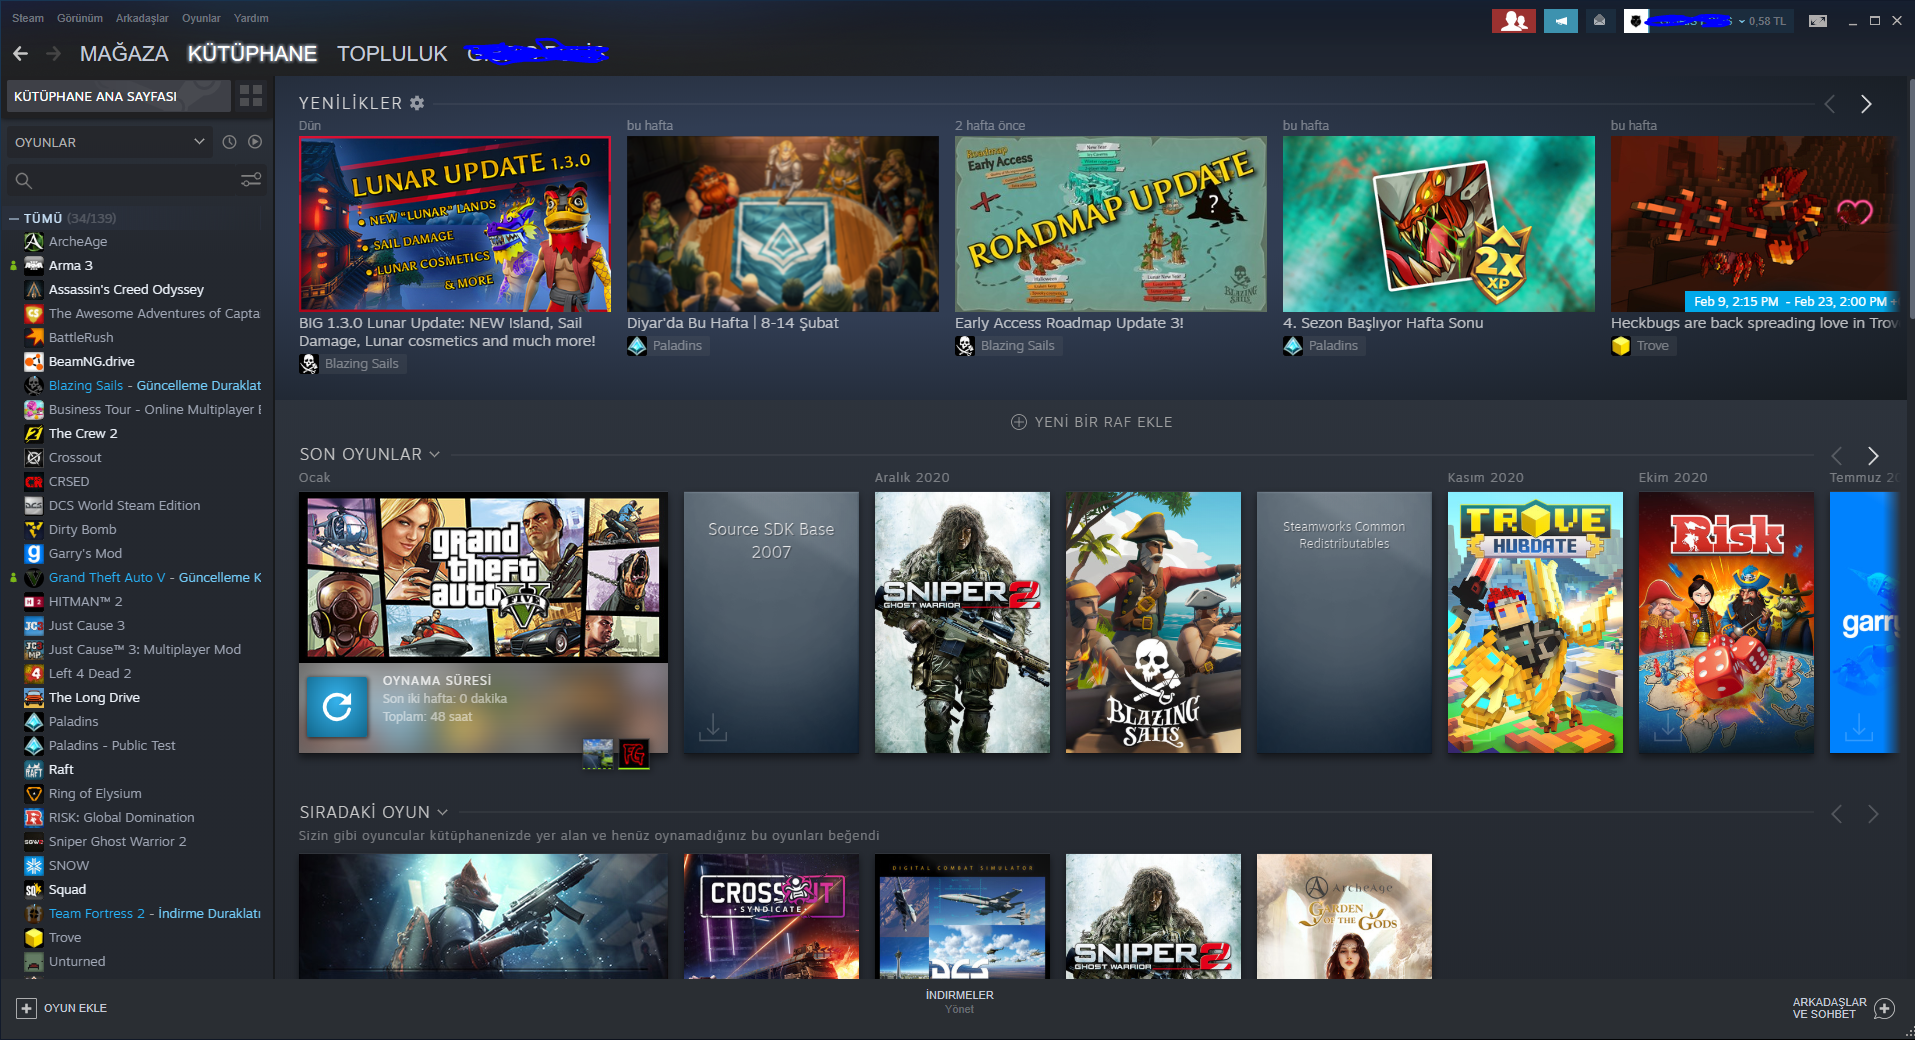The image size is (1915, 1040).
Task: Show ready-to-play games icon
Action: 255,142
